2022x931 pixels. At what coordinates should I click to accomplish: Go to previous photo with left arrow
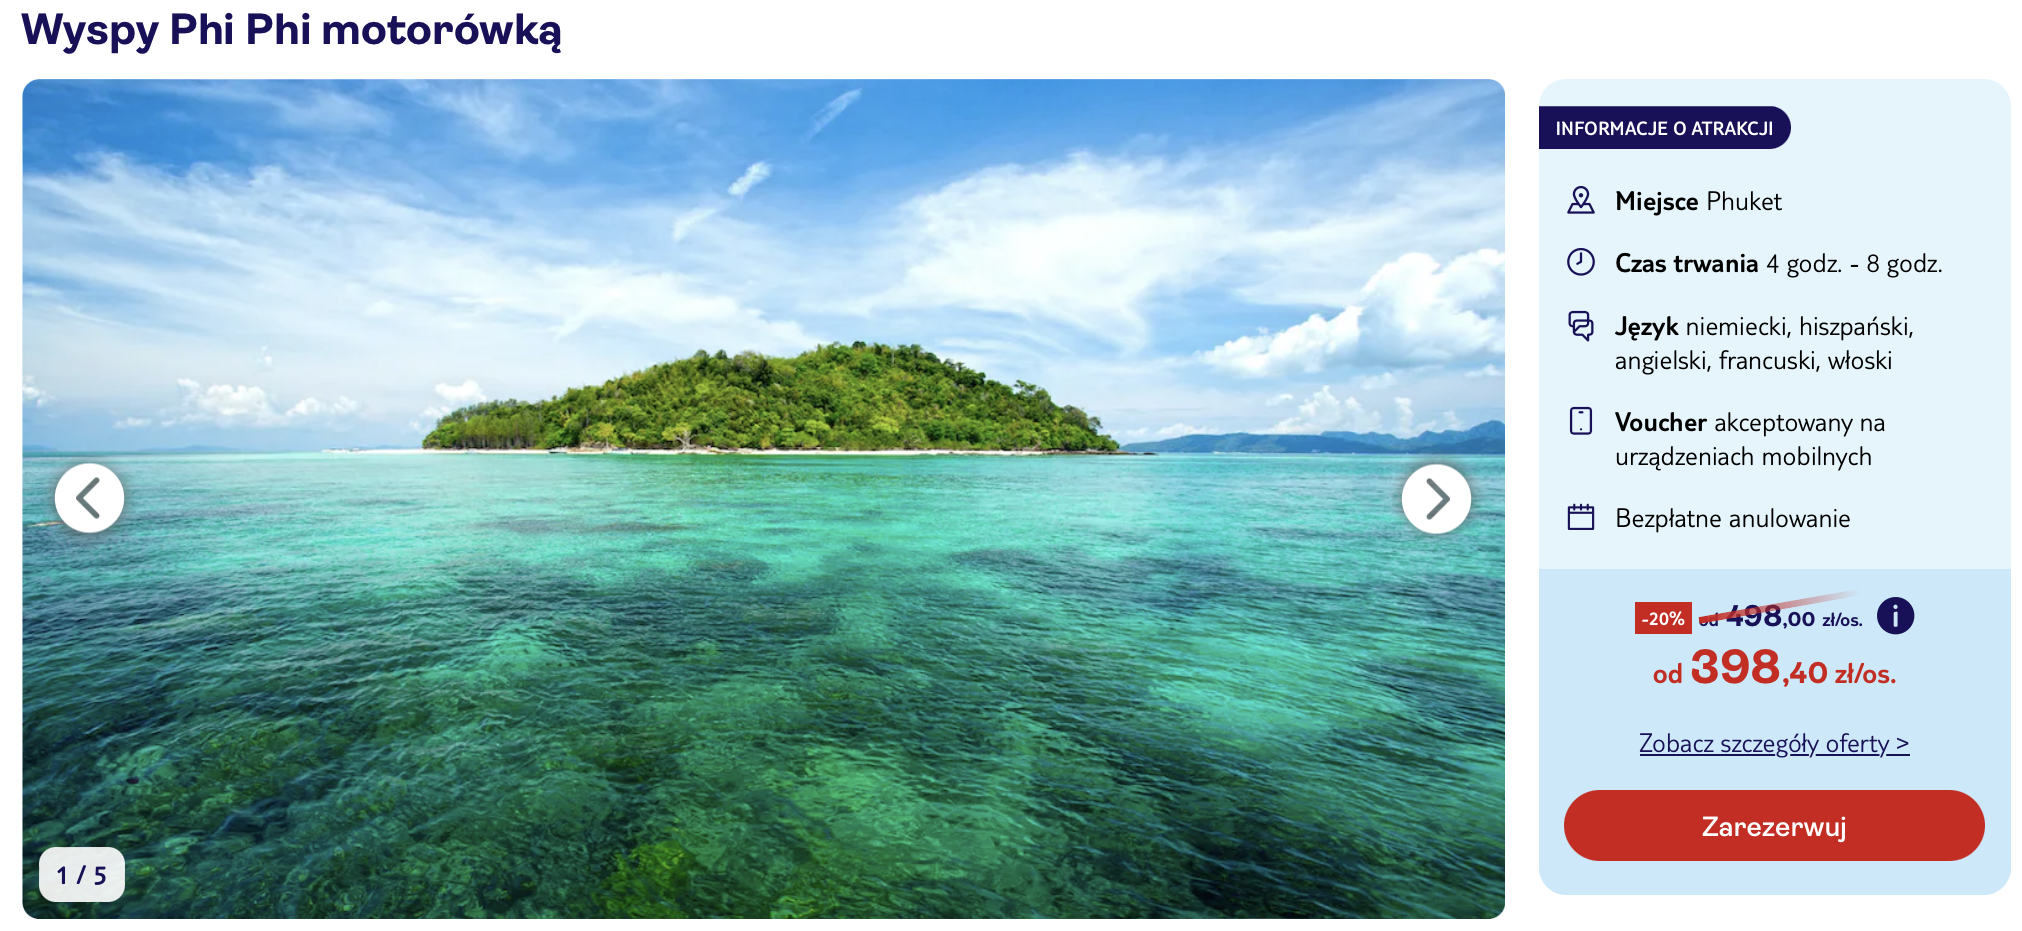89,498
